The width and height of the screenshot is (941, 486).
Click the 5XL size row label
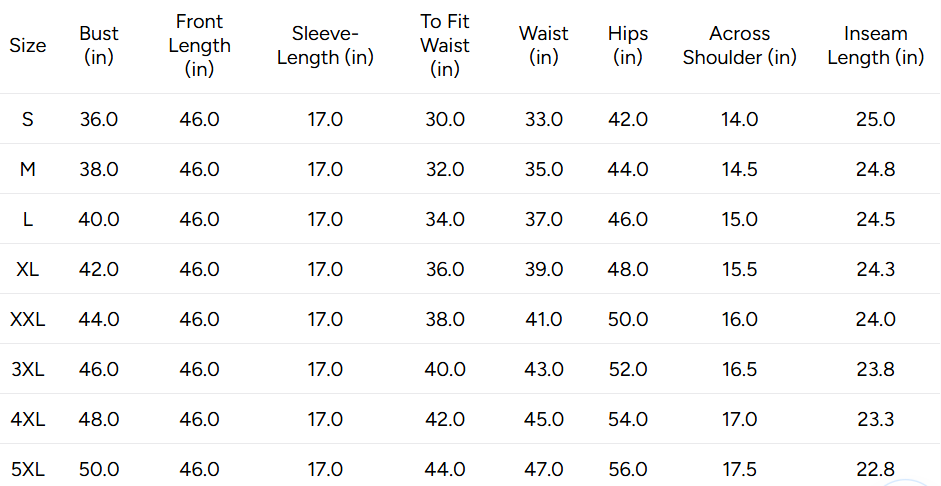pos(28,469)
